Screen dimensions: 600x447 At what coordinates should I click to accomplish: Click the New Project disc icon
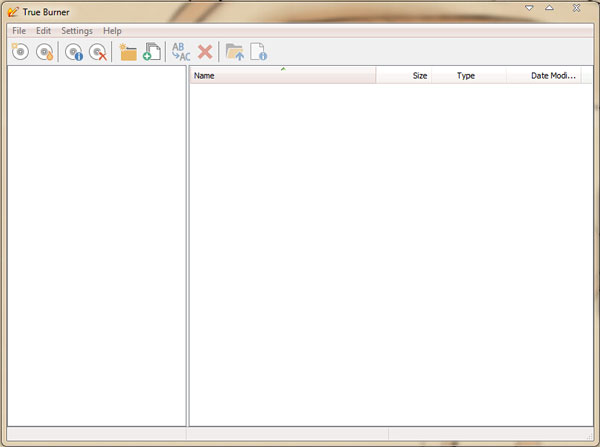(20, 52)
